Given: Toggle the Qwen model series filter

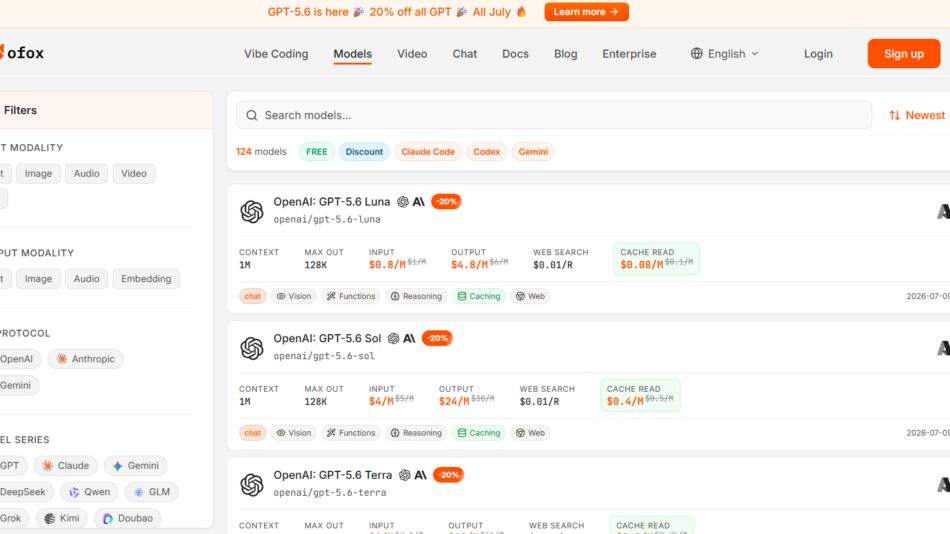Looking at the screenshot, I should pos(89,492).
